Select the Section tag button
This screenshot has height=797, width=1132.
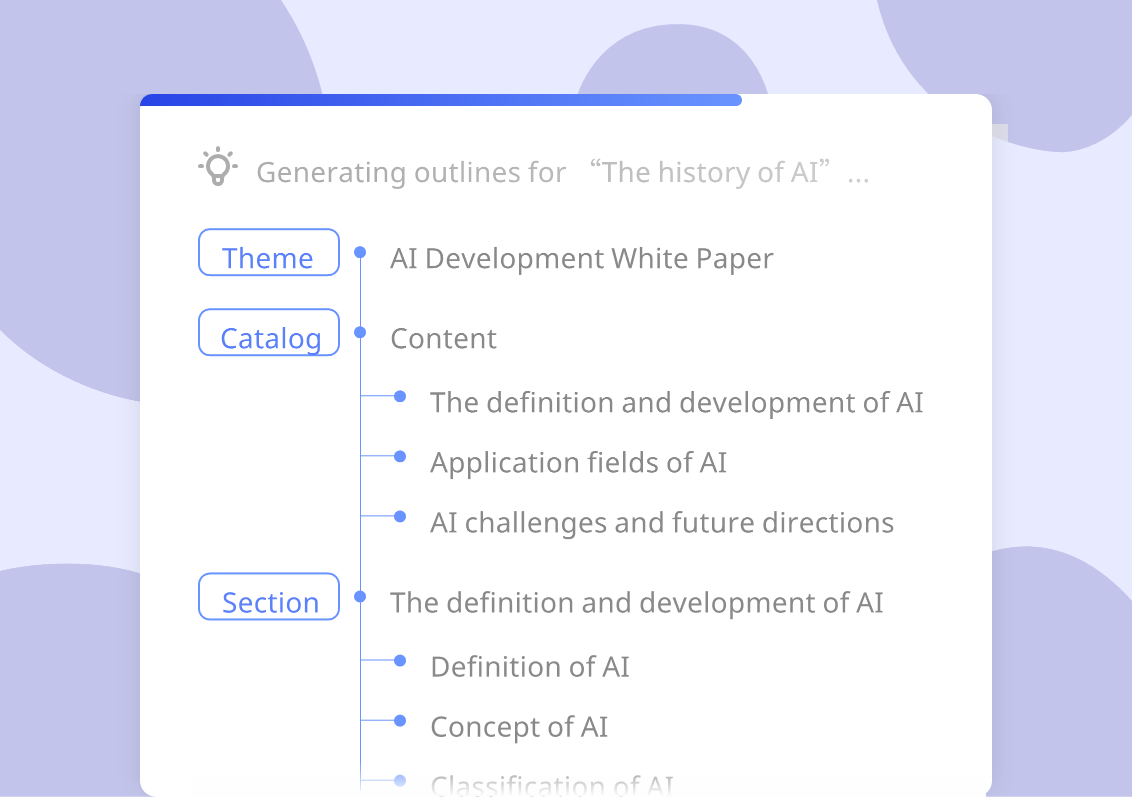(x=269, y=597)
